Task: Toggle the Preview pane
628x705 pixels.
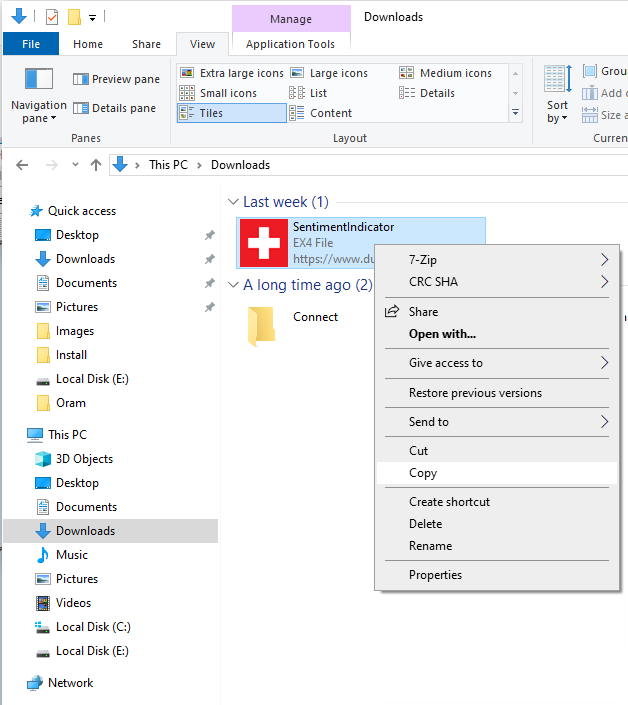Action: click(116, 79)
